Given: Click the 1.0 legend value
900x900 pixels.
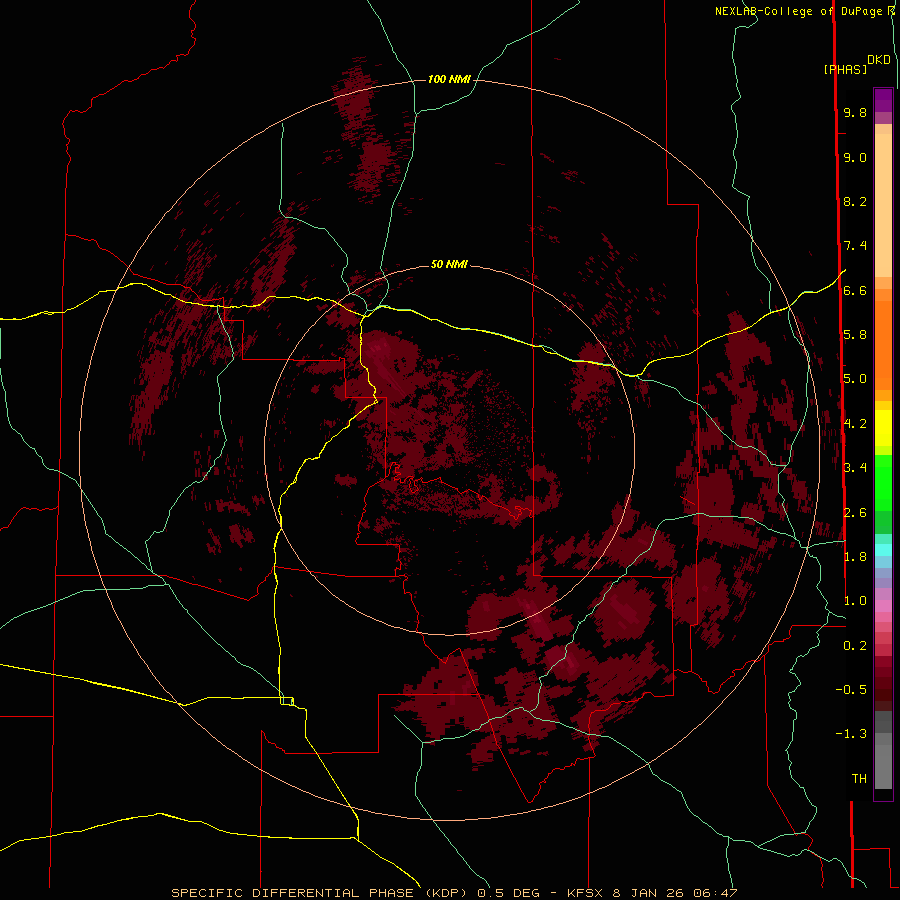Looking at the screenshot, I should (x=855, y=601).
